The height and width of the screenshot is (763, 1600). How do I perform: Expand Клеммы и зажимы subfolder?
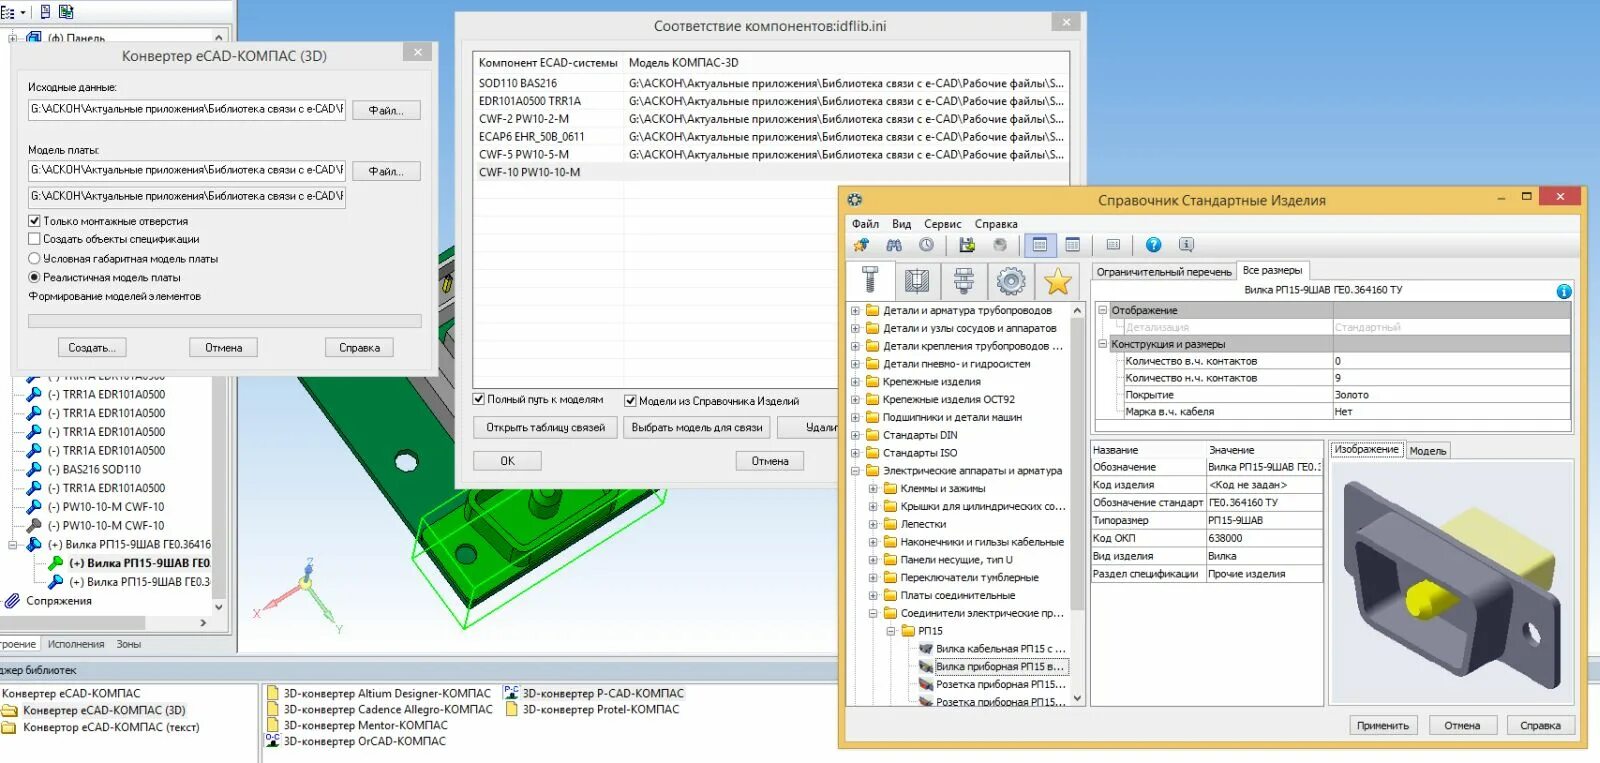tap(873, 488)
